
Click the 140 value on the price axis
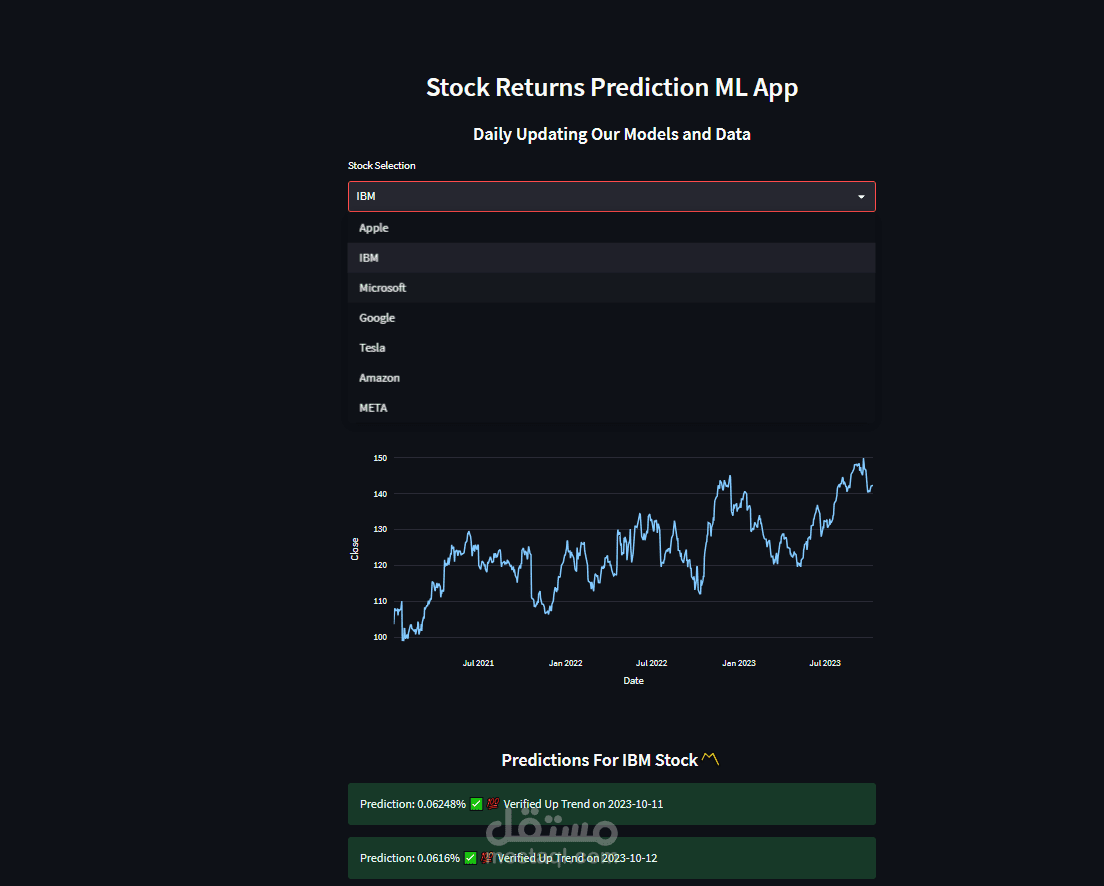(380, 494)
